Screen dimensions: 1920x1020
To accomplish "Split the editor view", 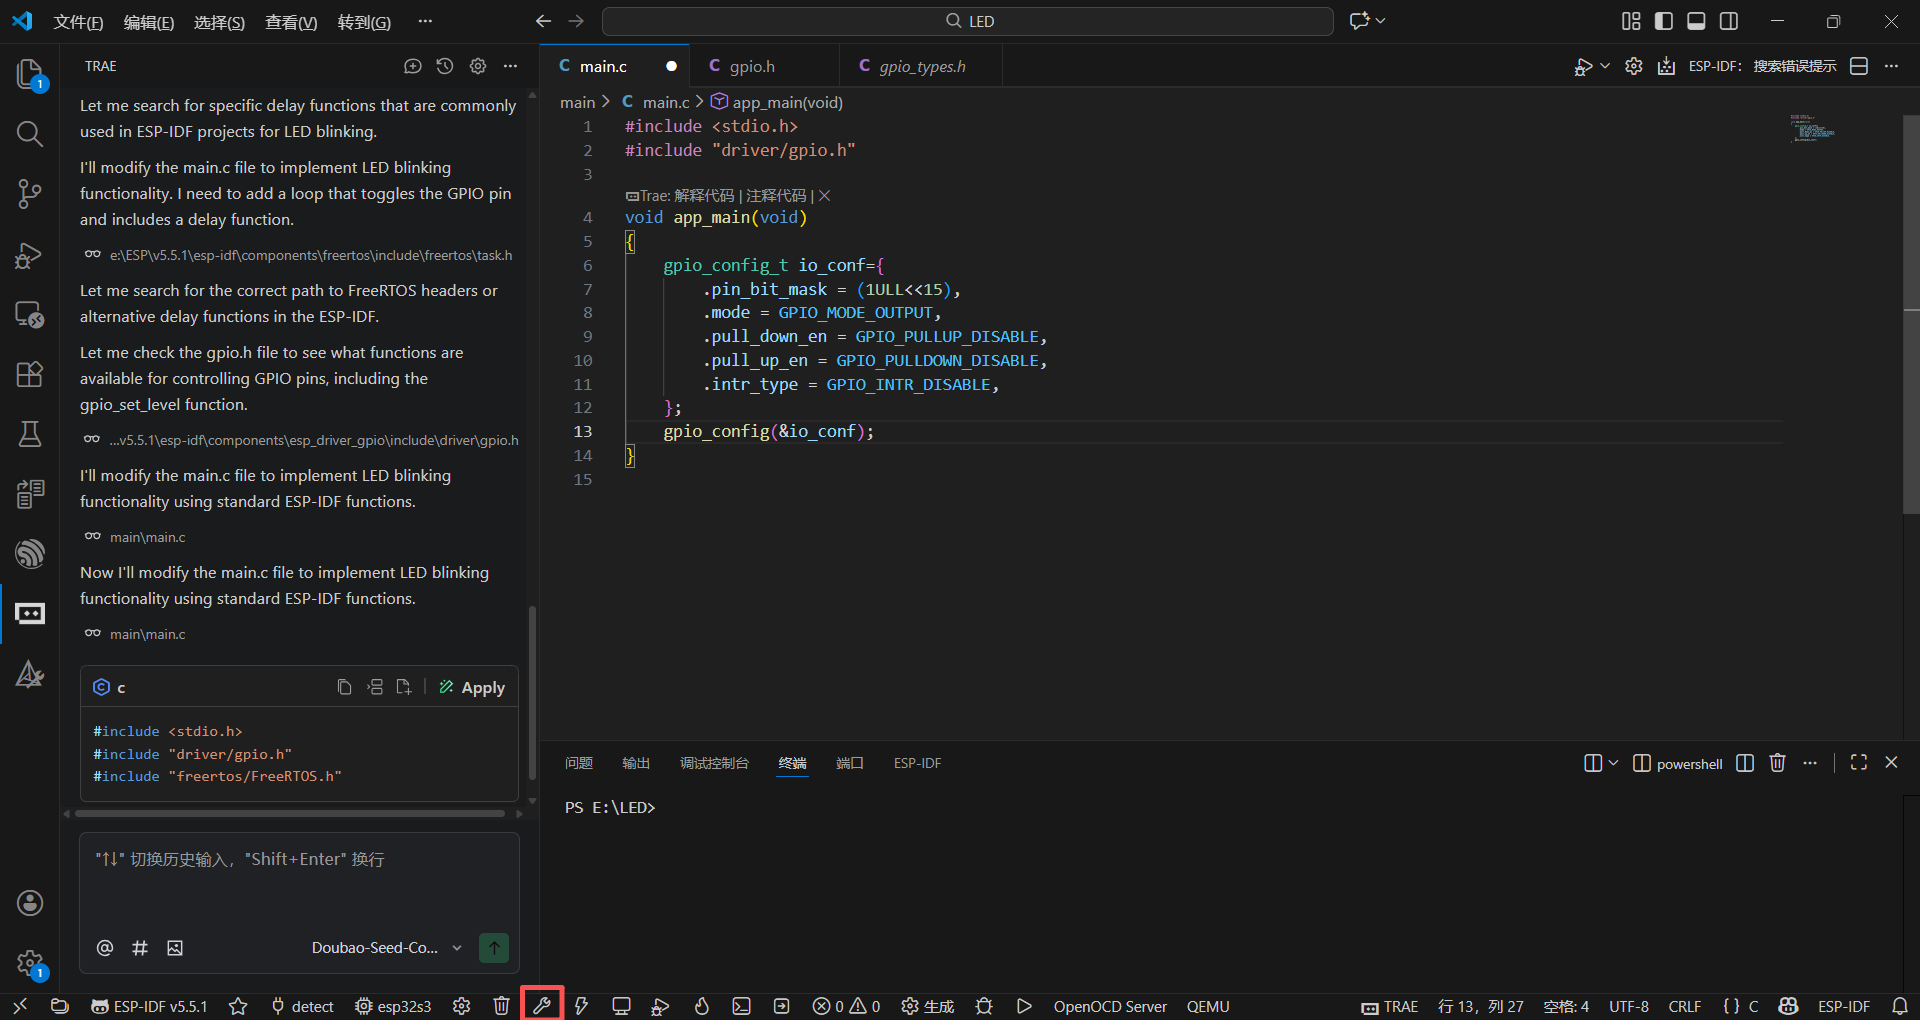I will [1859, 66].
